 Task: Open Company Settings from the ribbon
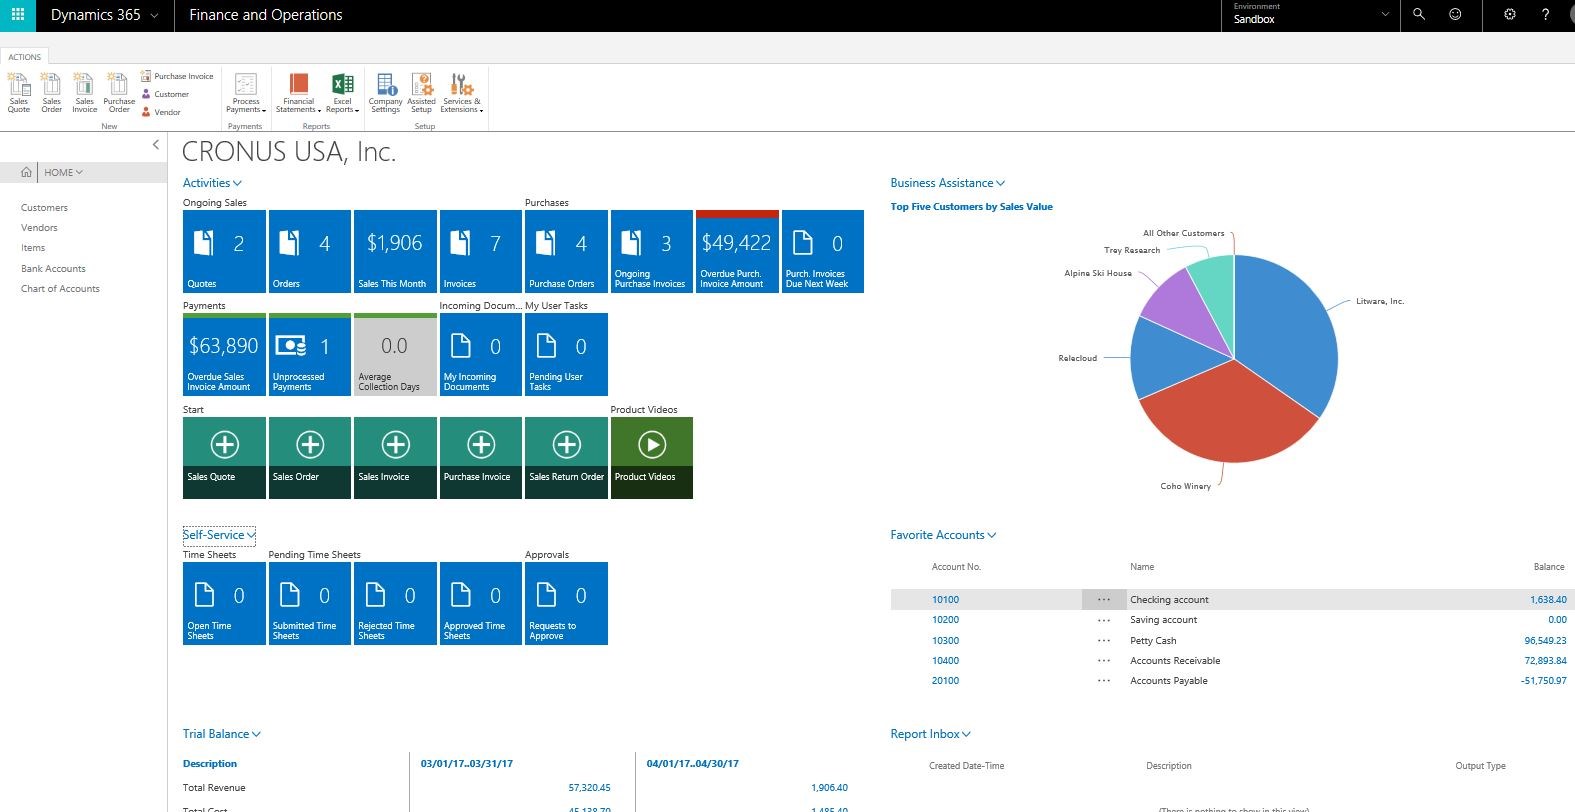386,92
